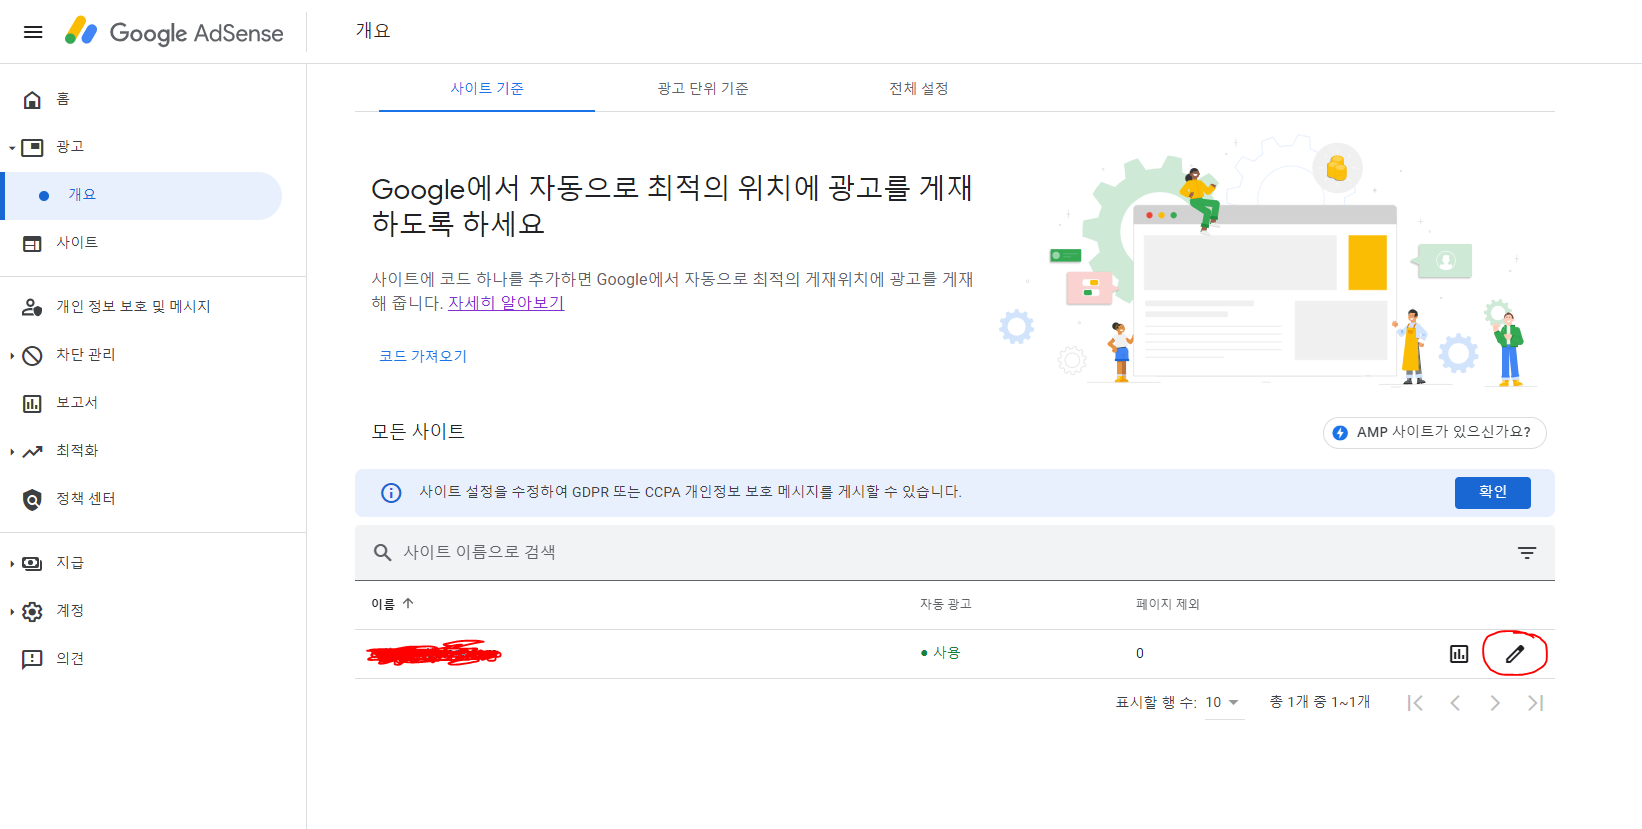This screenshot has width=1642, height=829.
Task: Expand the 최적화 sidebar section arrow
Action: tap(12, 452)
